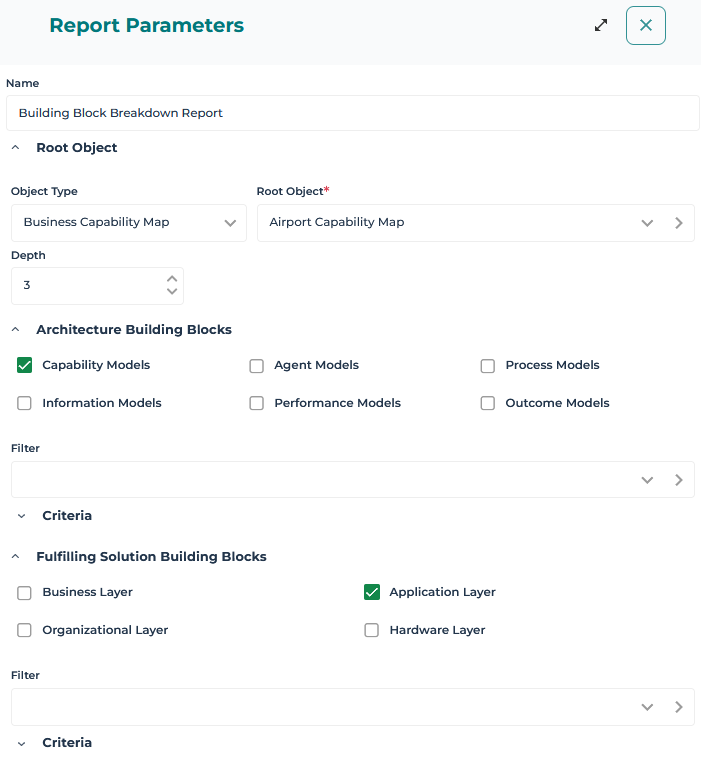Collapse the Root Object section

[16, 148]
